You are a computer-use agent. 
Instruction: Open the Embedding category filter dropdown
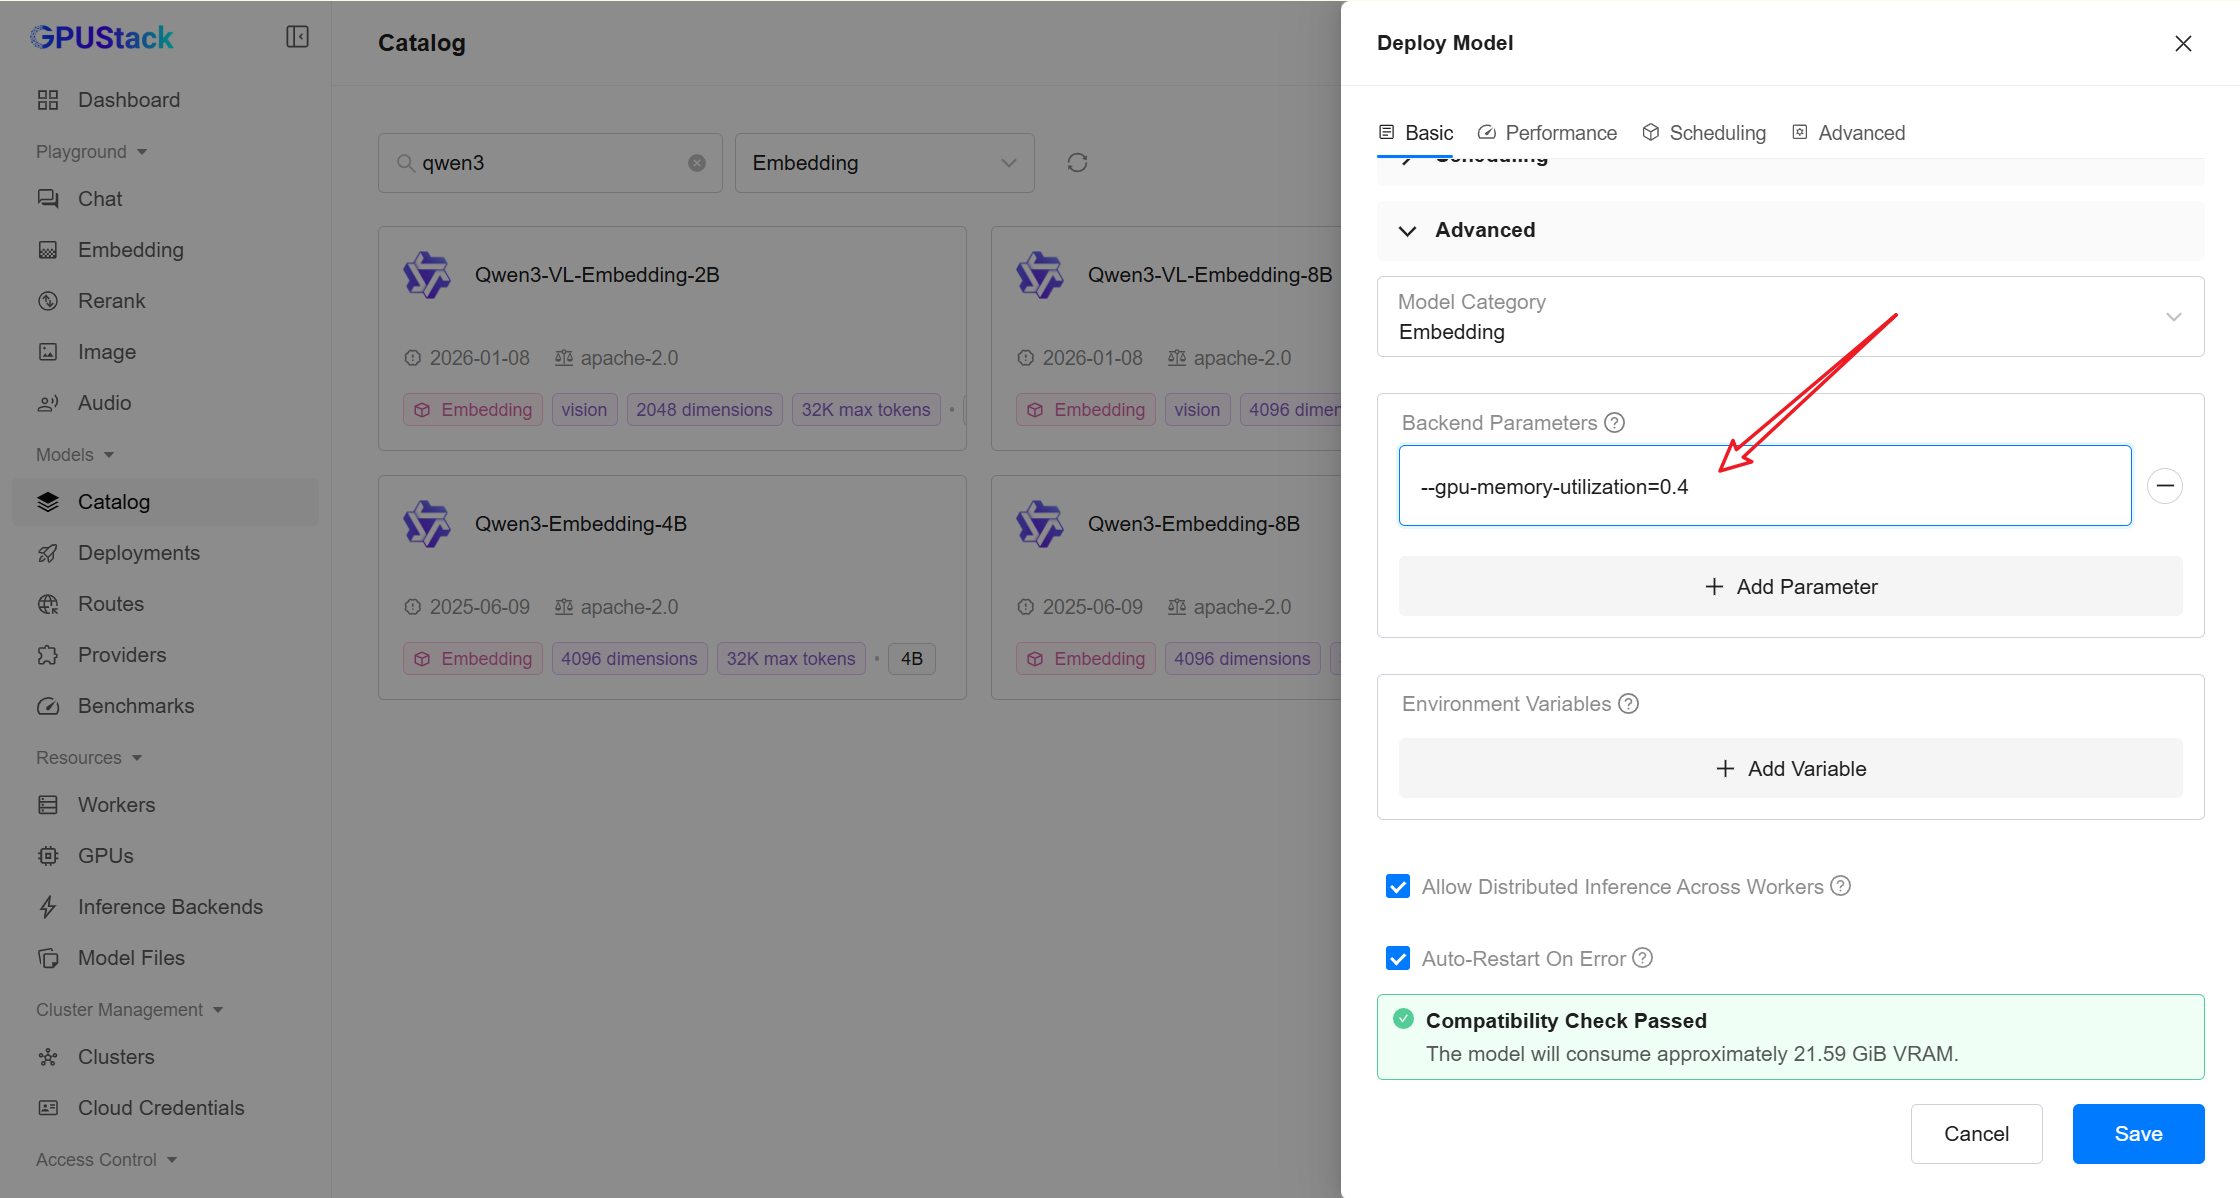[x=884, y=163]
